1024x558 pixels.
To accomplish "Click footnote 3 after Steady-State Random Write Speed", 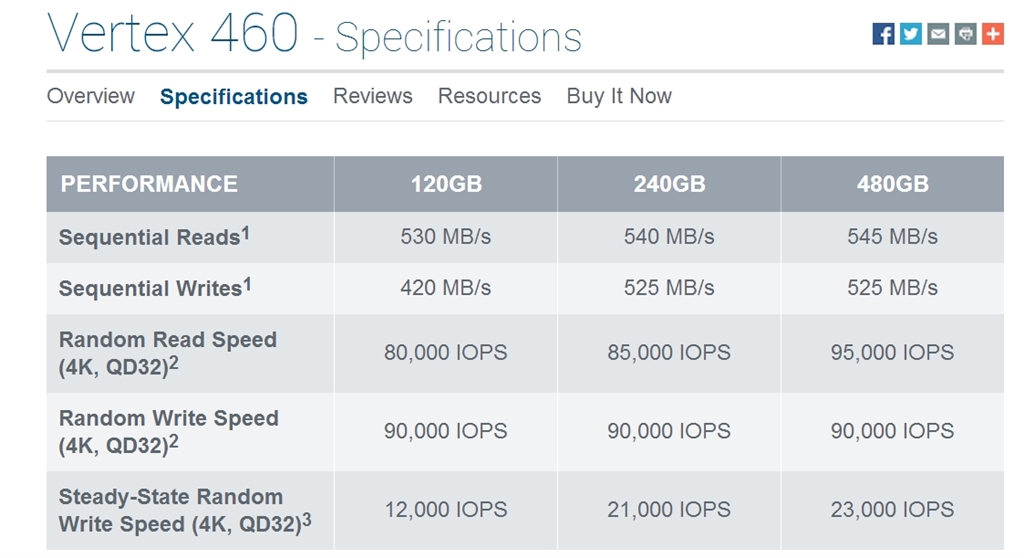I will pyautogui.click(x=307, y=519).
